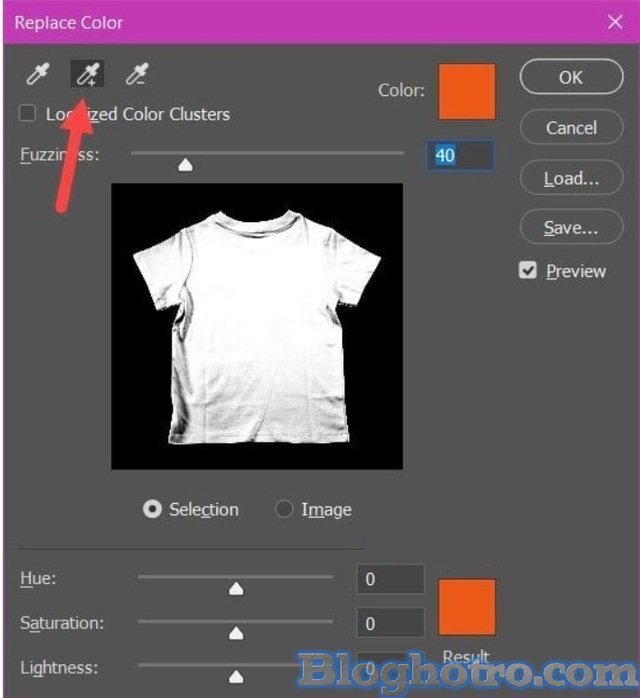Screen dimensions: 640x698
Task: Choose the Selection radio option
Action: 152,509
